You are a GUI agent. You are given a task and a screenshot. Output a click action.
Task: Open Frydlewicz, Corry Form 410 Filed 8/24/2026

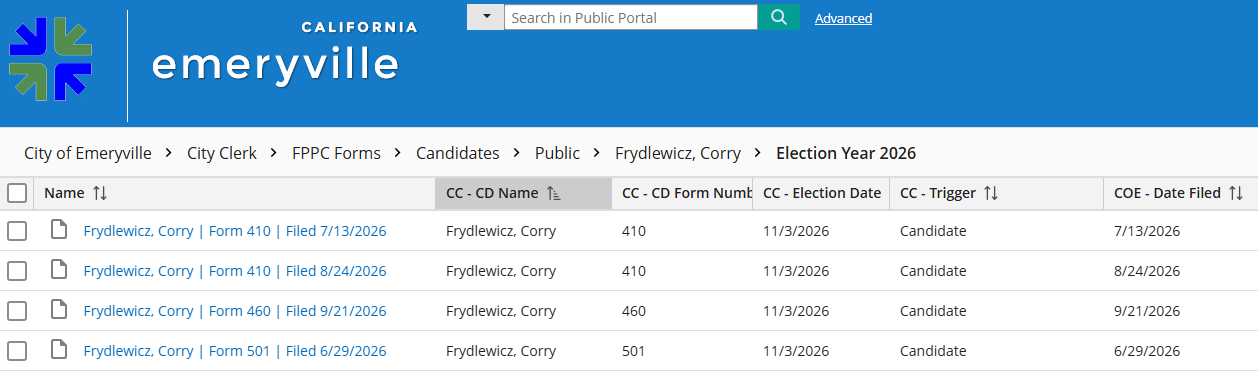point(235,271)
